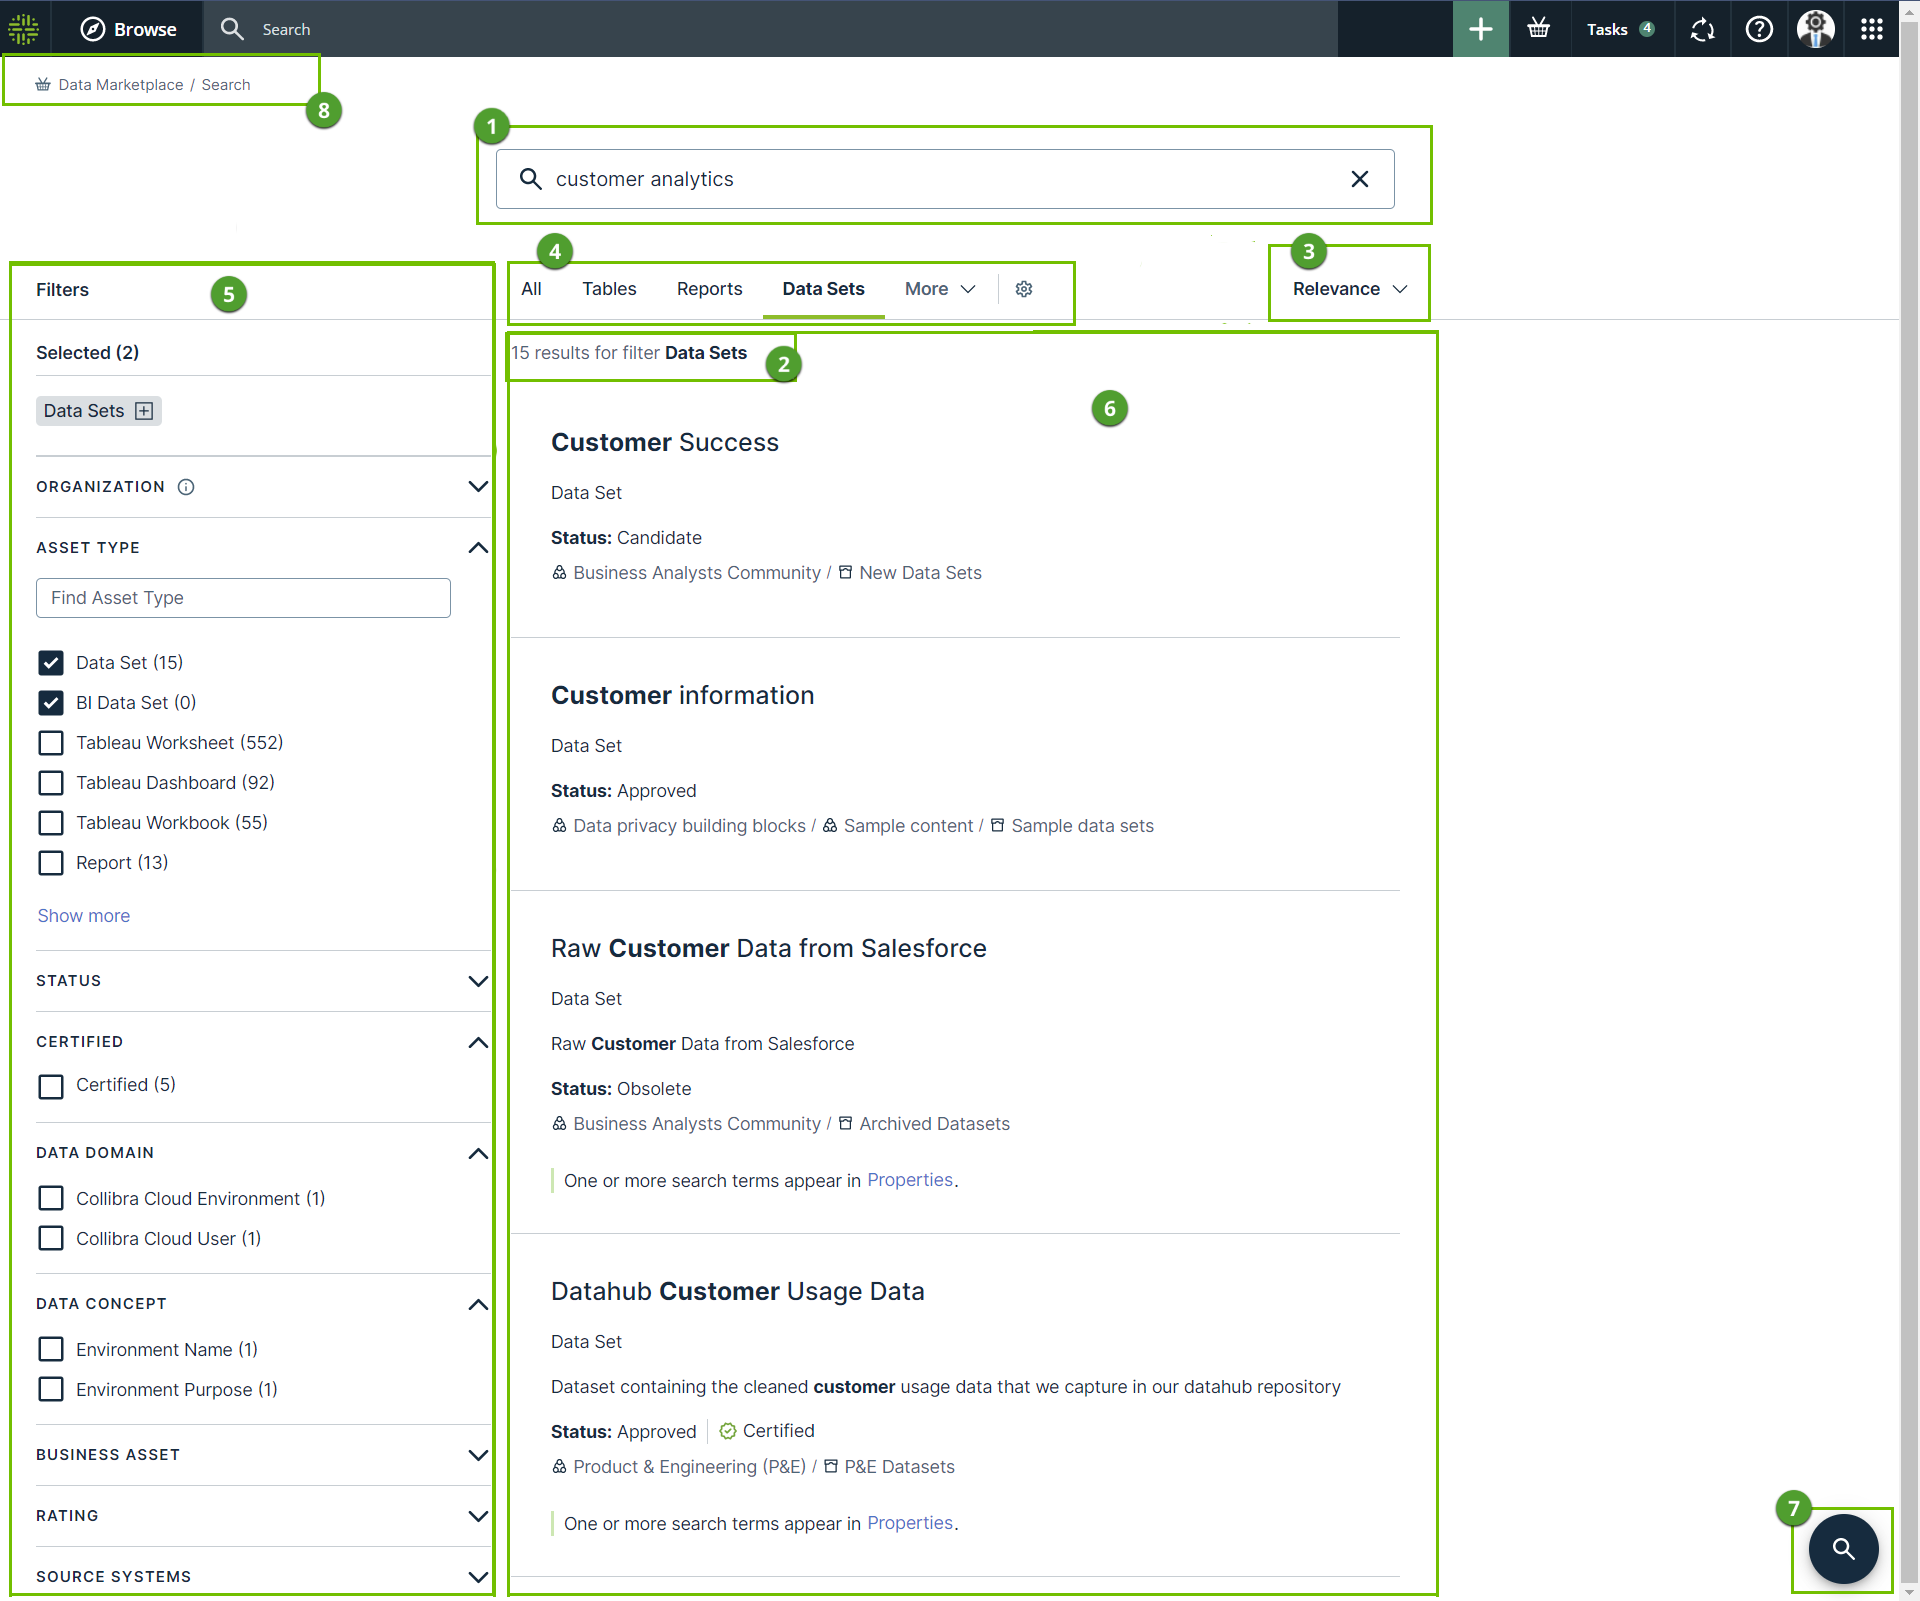1920x1601 pixels.
Task: Click the user profile avatar
Action: [x=1815, y=29]
